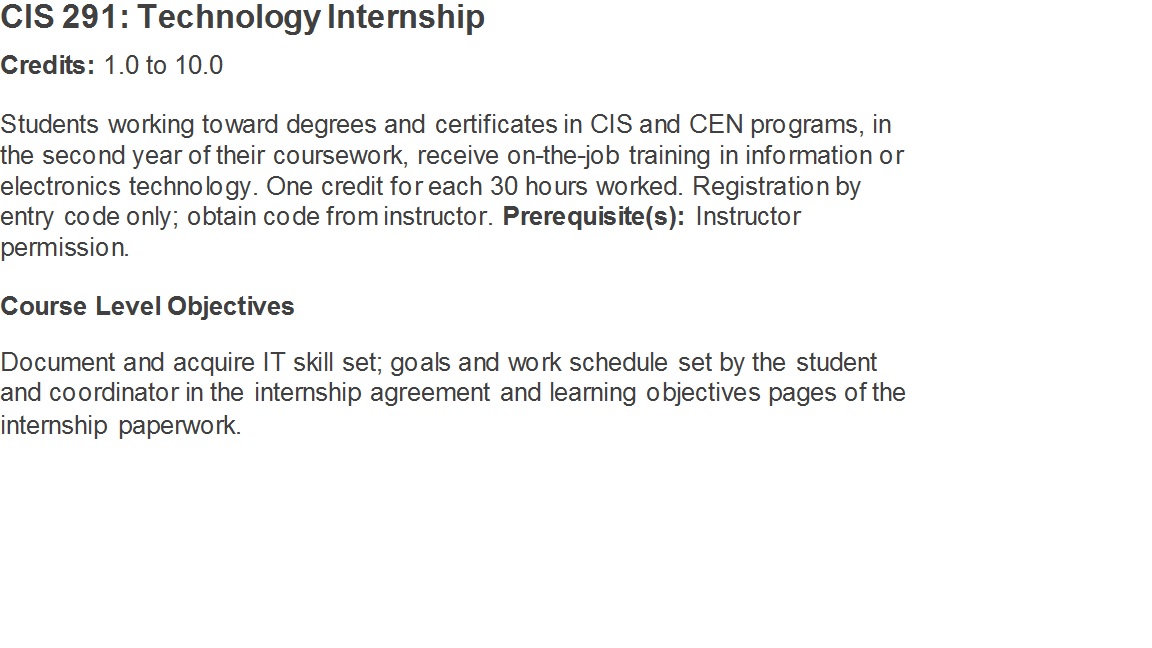Screen dimensions: 1152x648
Task: Click the word permission ending the paragraph
Action: pos(63,248)
